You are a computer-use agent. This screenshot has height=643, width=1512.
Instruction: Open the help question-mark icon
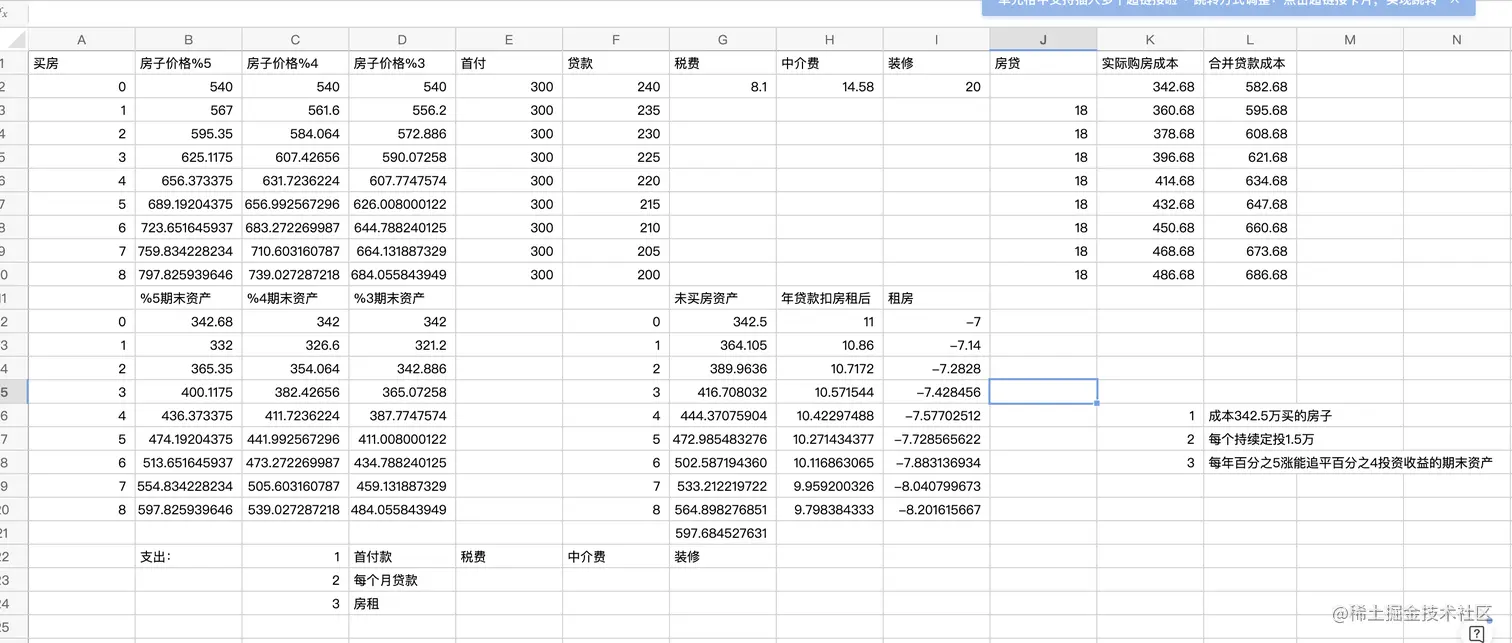click(1476, 633)
